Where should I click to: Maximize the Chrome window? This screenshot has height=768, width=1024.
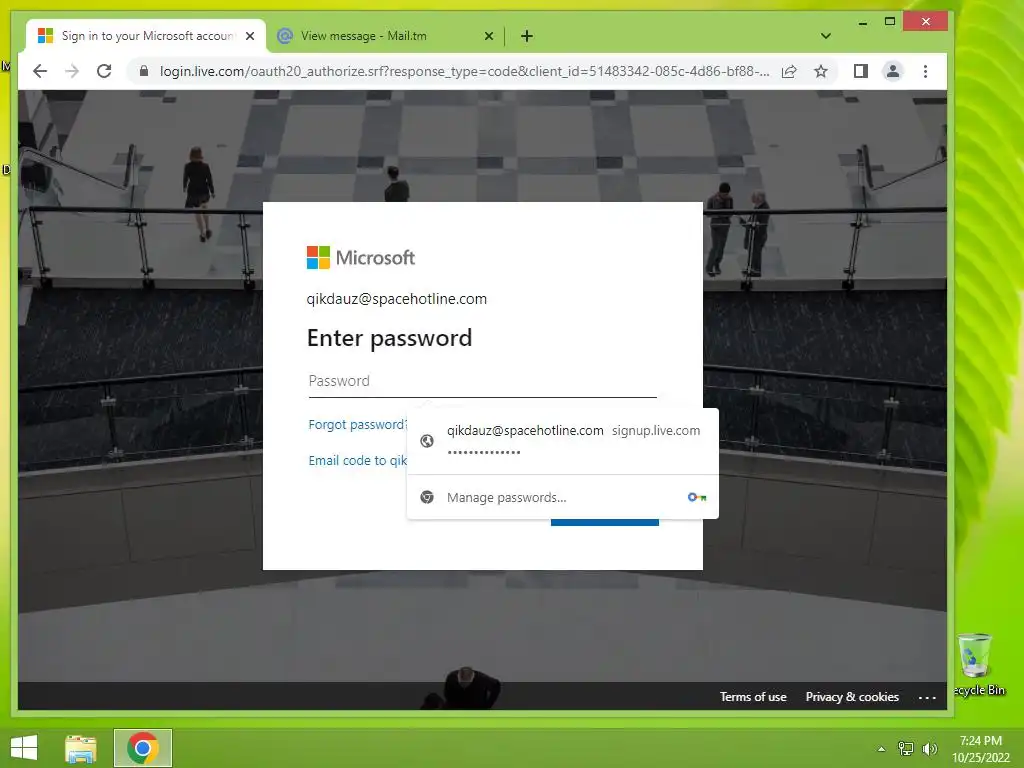click(889, 22)
